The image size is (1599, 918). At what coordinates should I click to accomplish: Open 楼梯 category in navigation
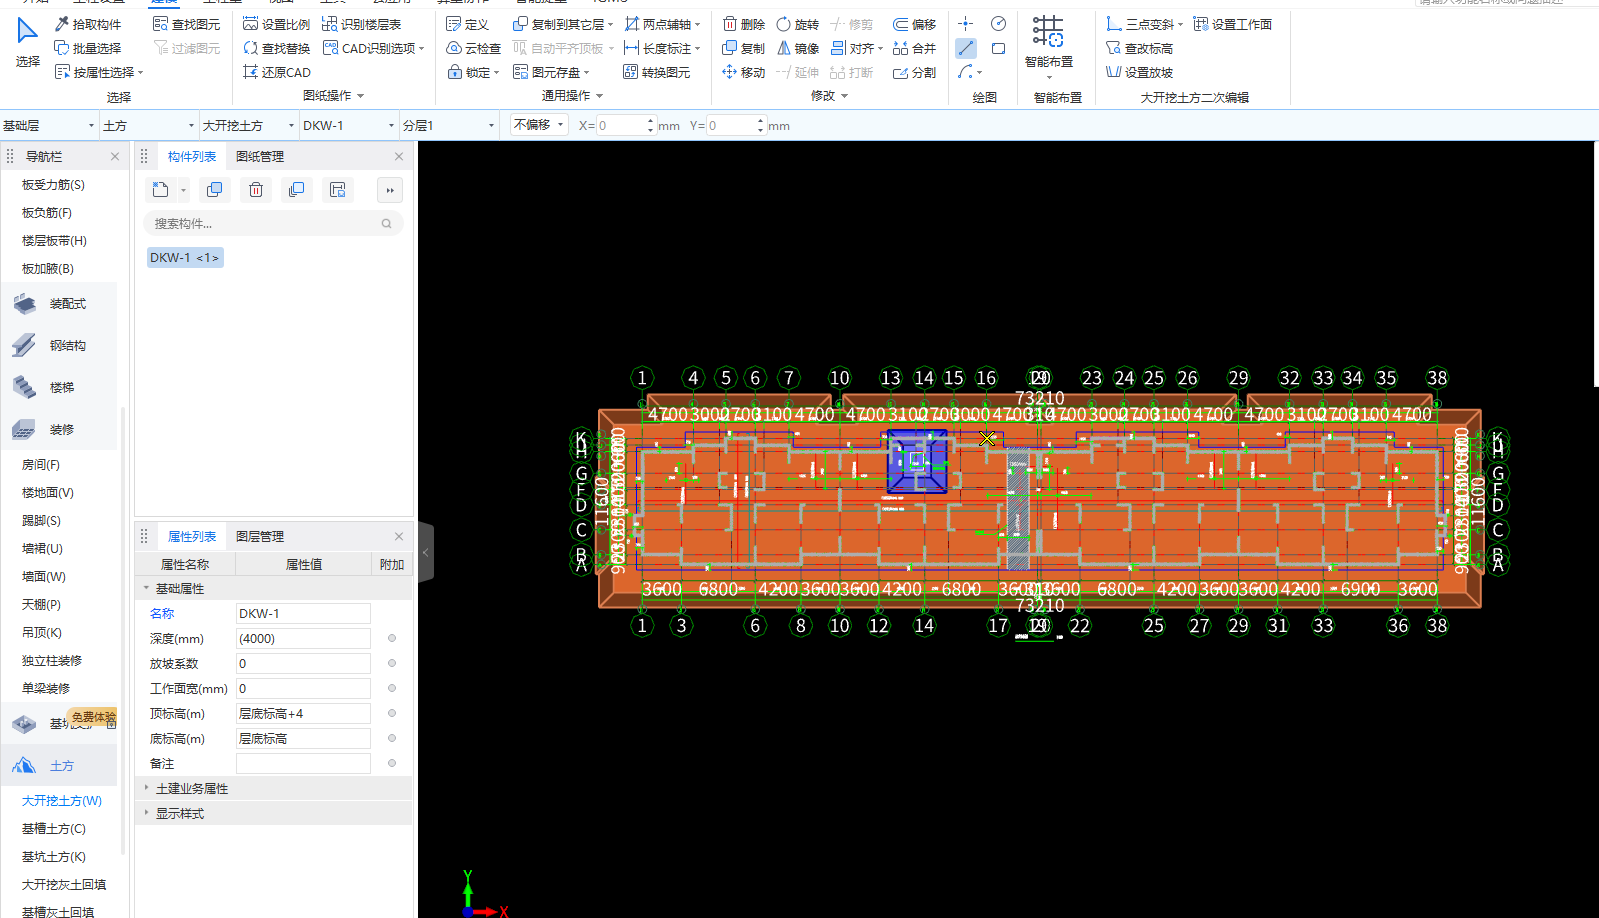(60, 387)
